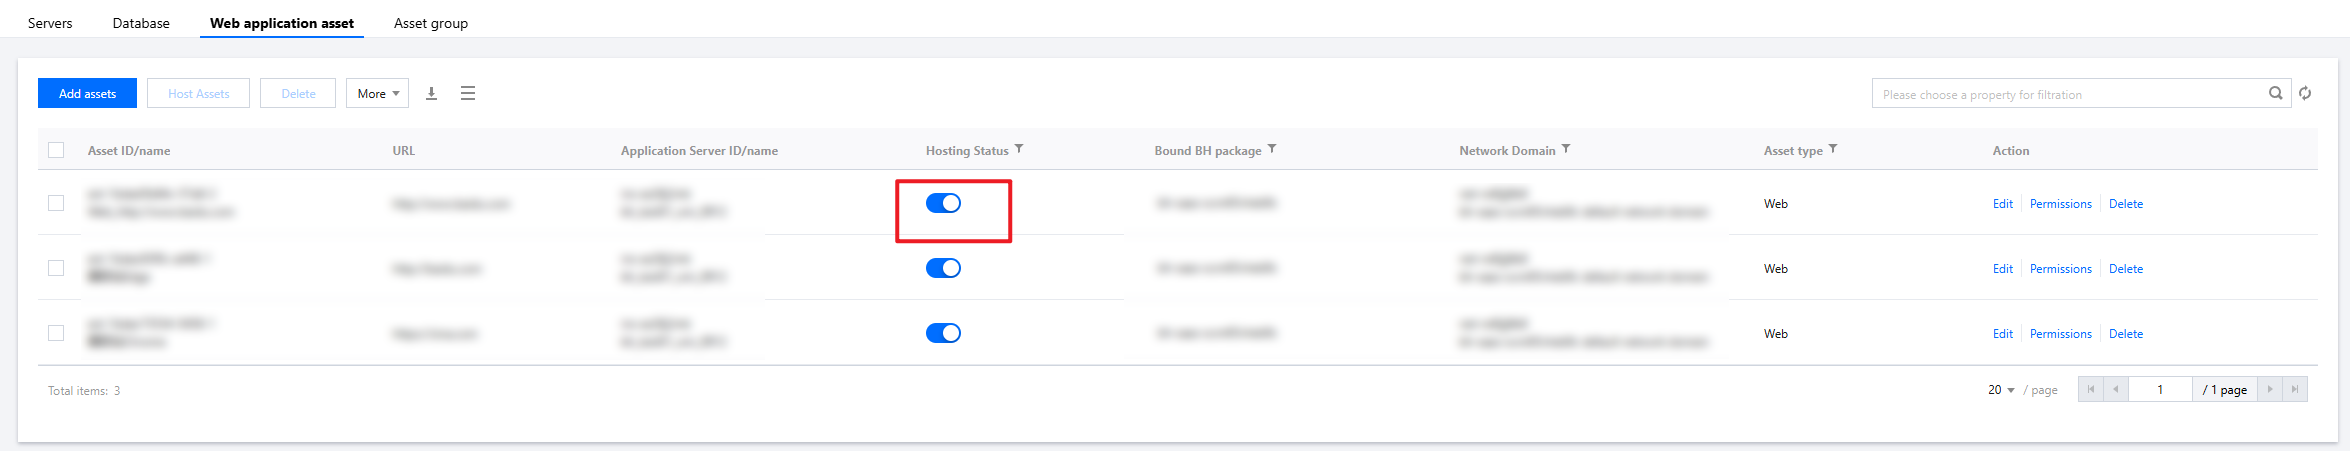This screenshot has width=2350, height=451.
Task: Click the Add assets button
Action: click(87, 93)
